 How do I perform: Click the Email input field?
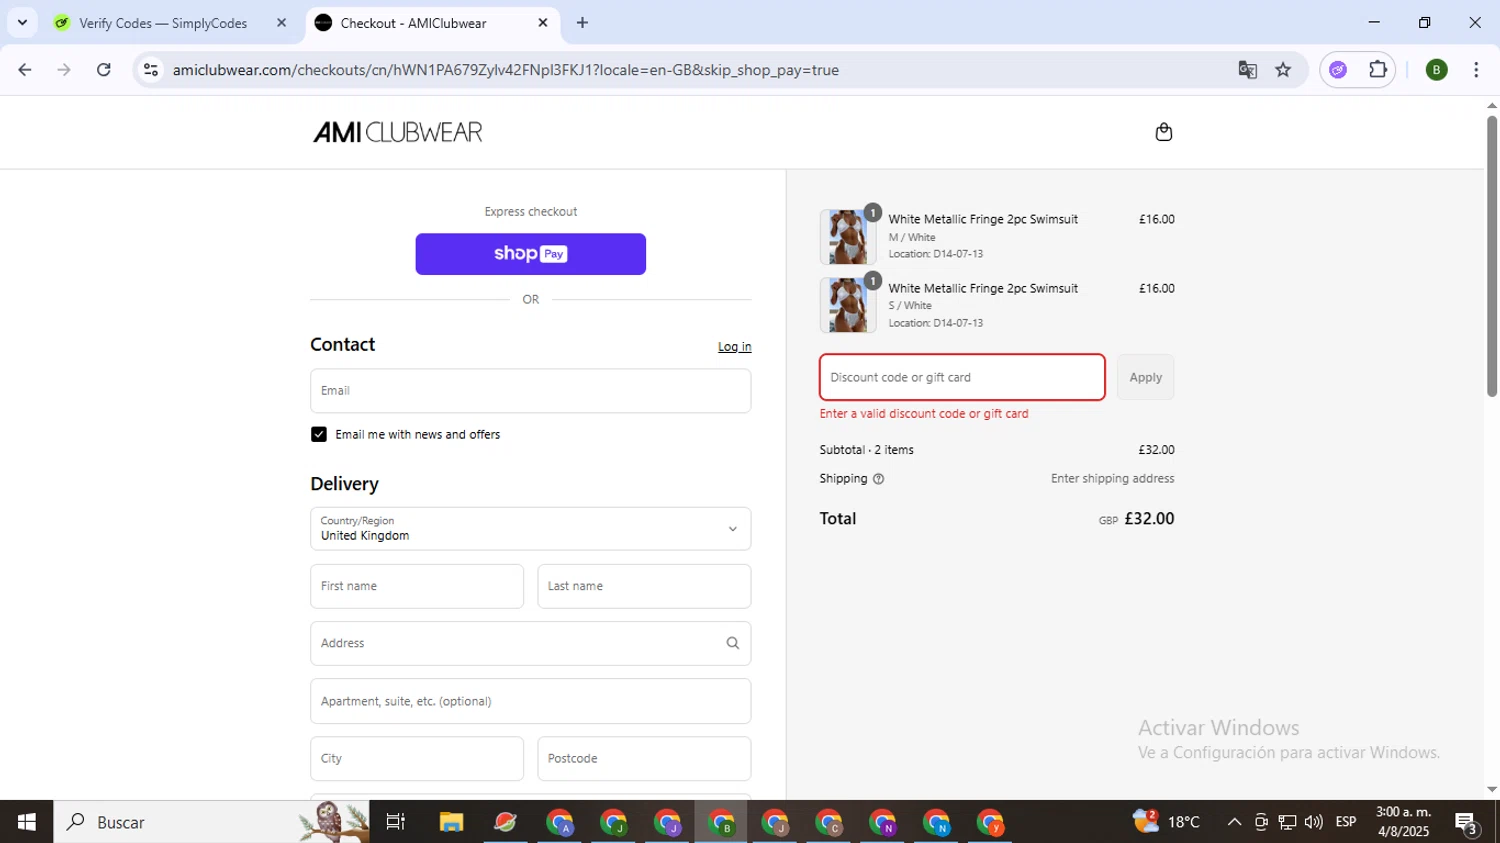point(530,391)
